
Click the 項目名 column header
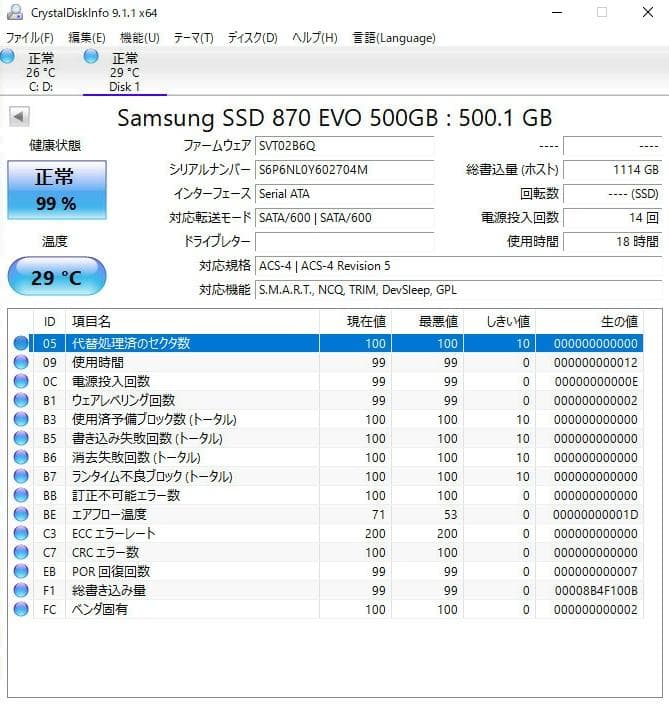click(193, 321)
